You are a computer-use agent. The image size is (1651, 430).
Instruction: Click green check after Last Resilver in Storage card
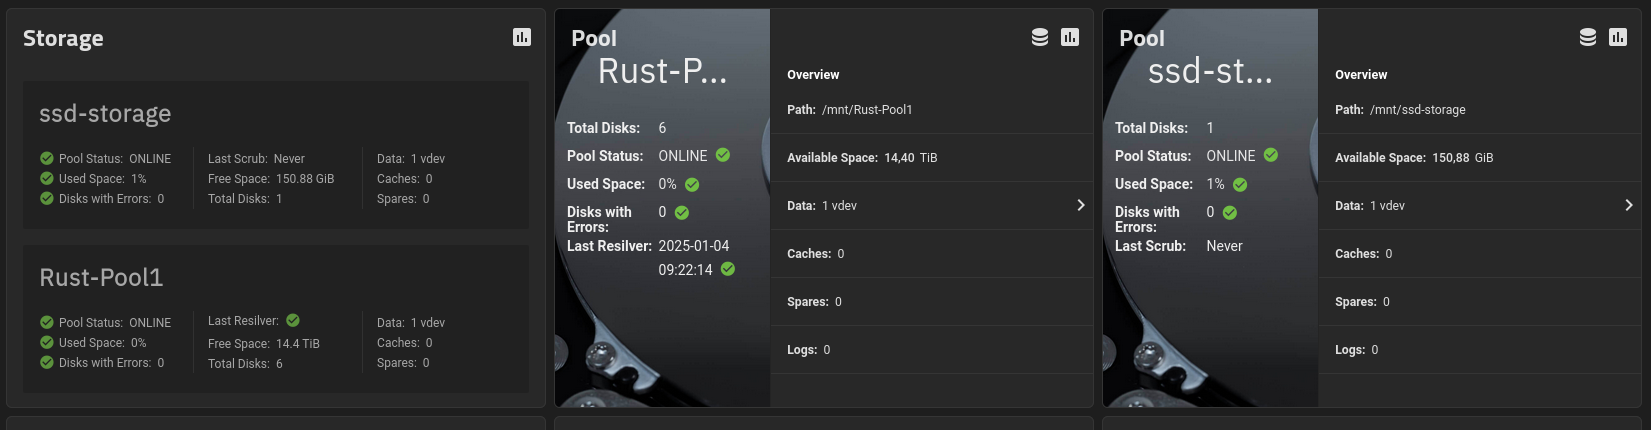tap(293, 320)
